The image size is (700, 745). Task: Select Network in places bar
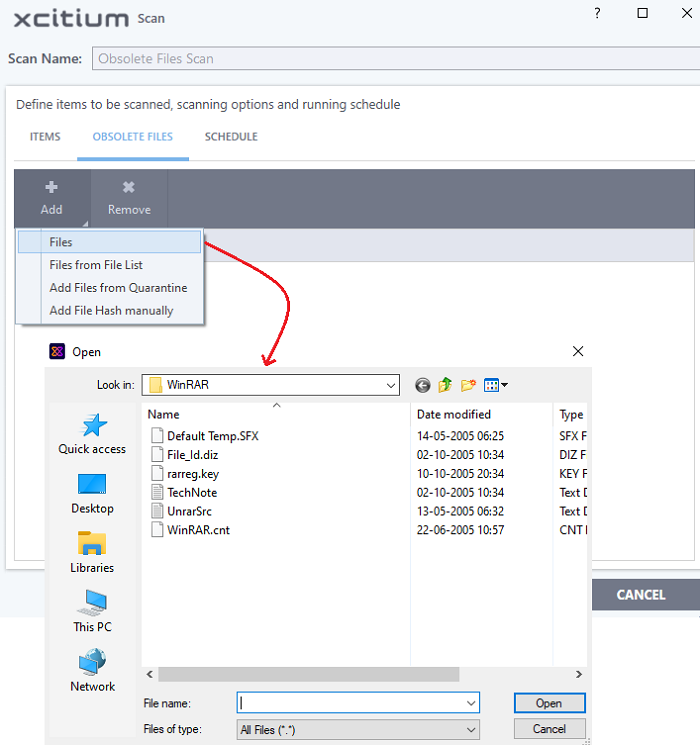pyautogui.click(x=92, y=670)
